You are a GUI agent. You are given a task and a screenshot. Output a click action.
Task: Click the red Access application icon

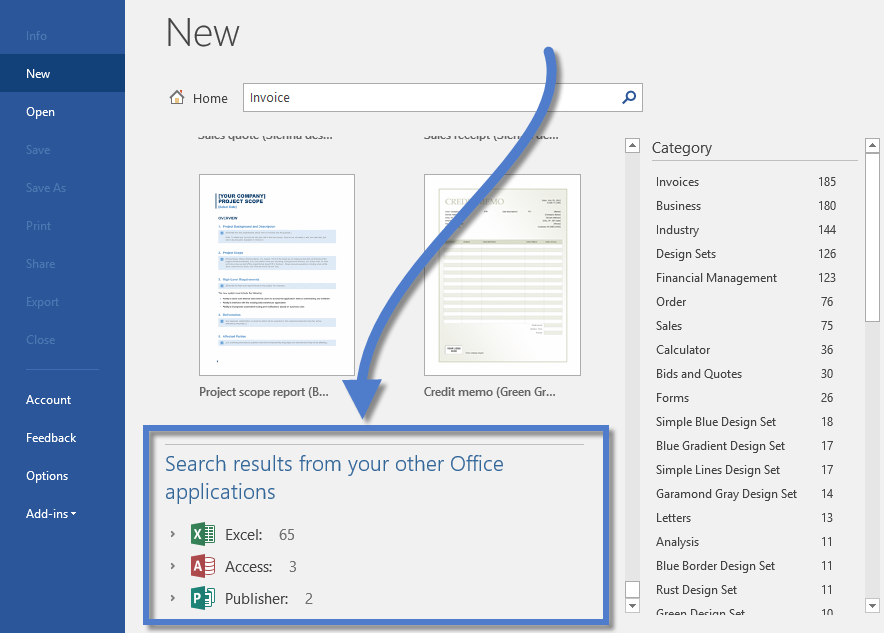tap(203, 567)
